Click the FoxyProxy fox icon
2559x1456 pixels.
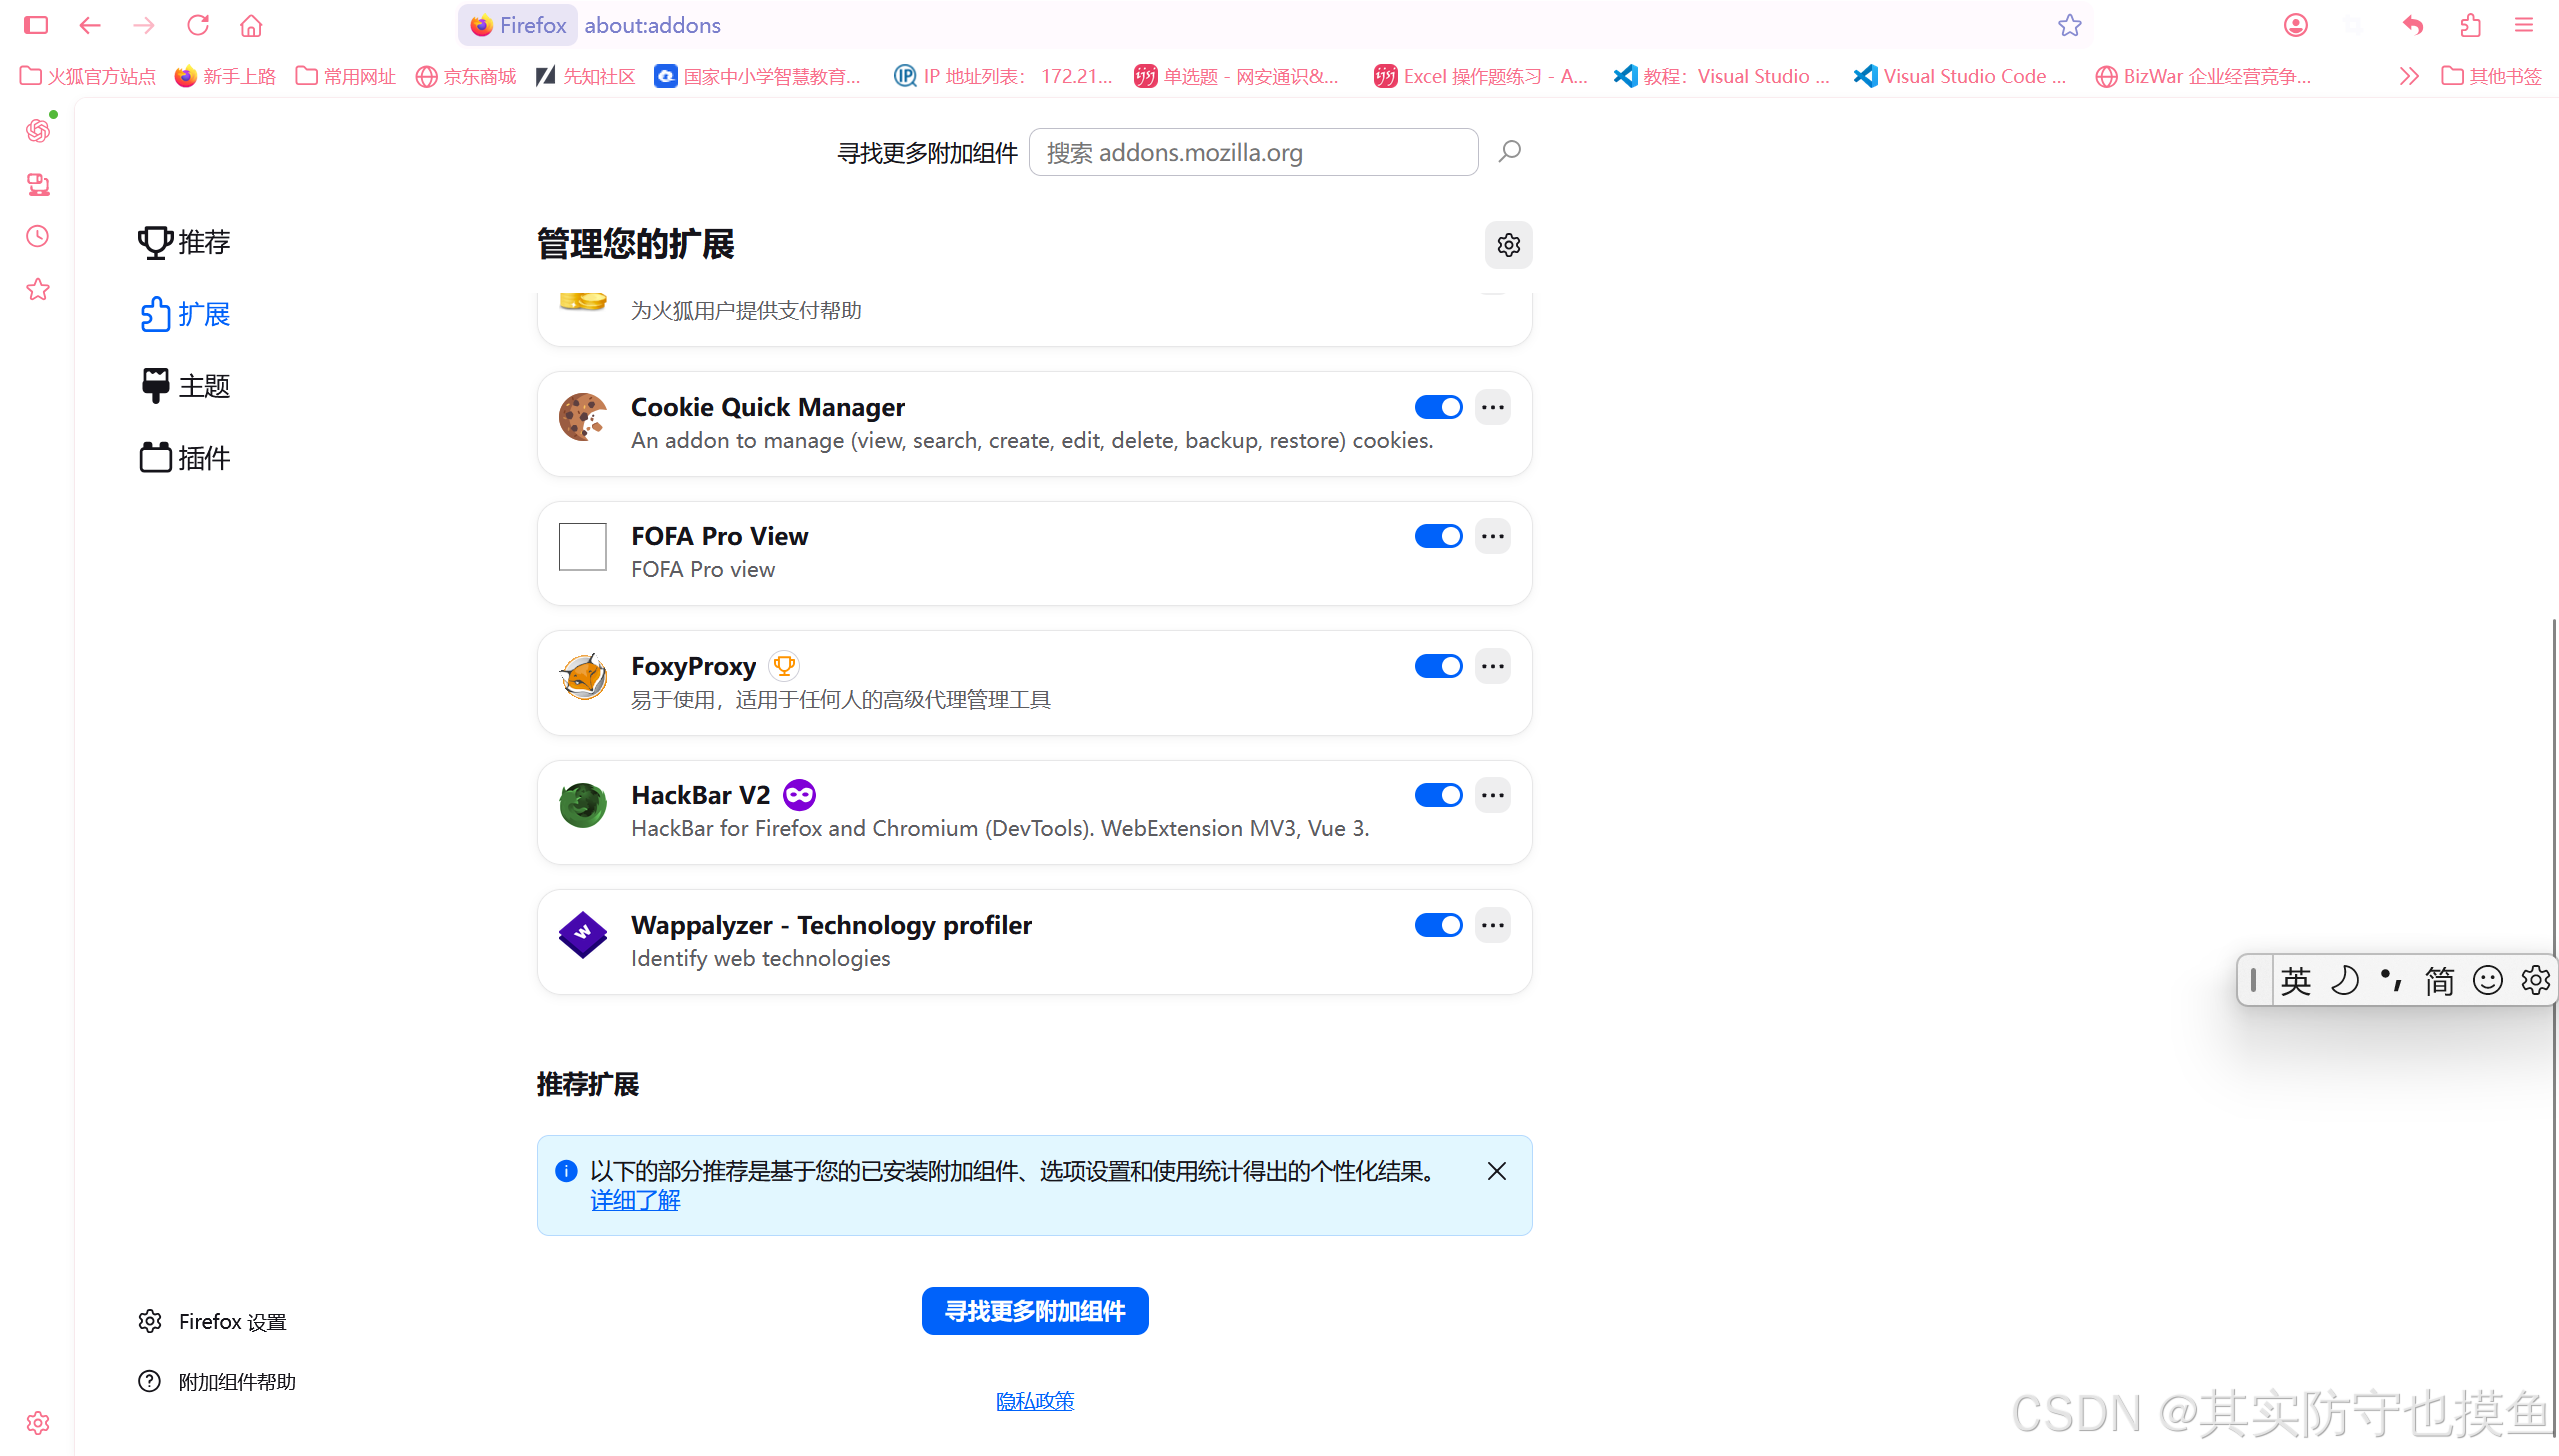[x=583, y=677]
